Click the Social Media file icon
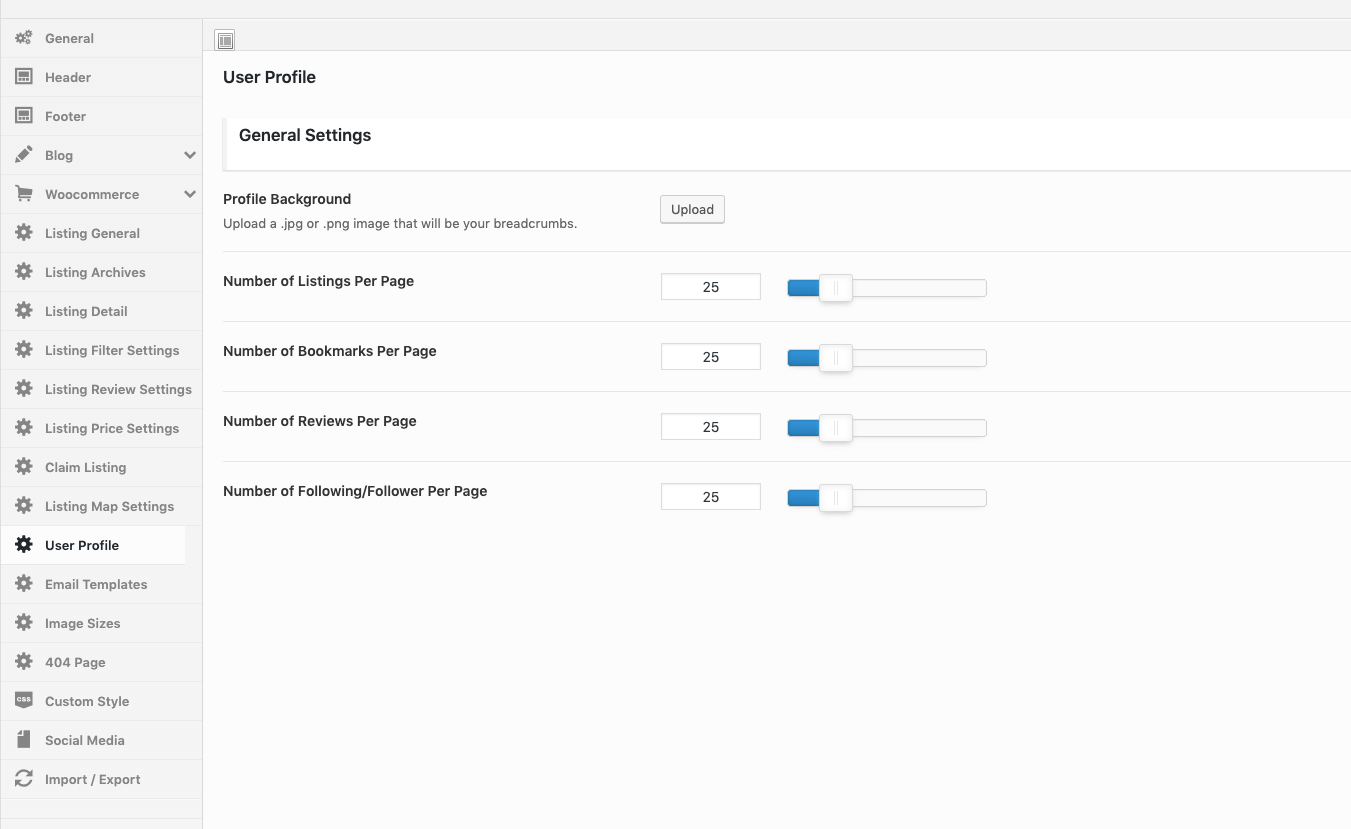Image resolution: width=1351 pixels, height=829 pixels. point(24,740)
